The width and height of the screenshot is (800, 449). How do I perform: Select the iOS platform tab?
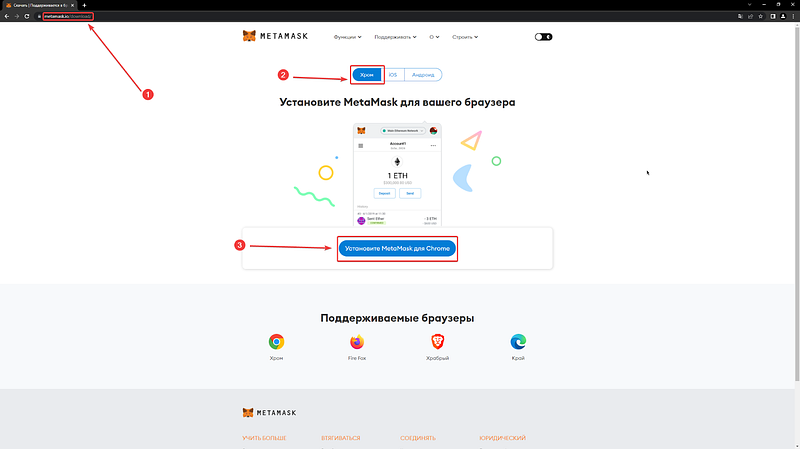pos(392,75)
